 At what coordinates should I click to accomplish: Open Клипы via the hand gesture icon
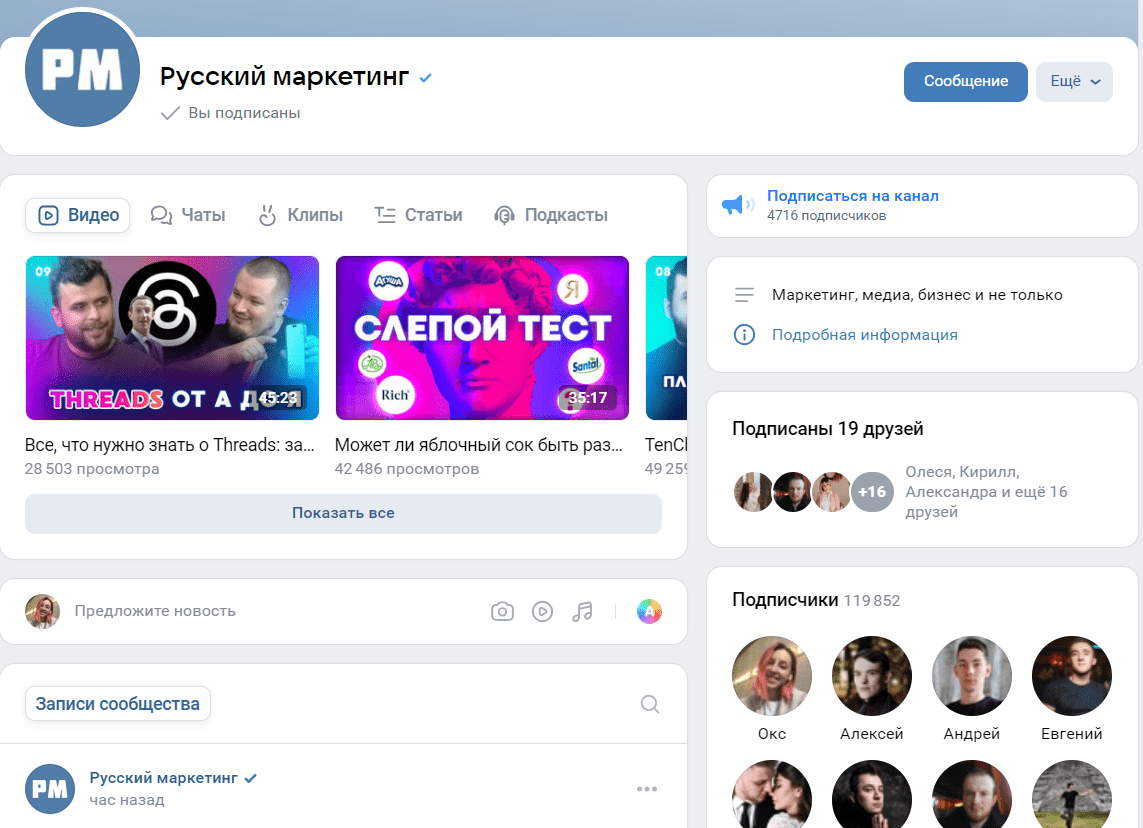coord(267,214)
